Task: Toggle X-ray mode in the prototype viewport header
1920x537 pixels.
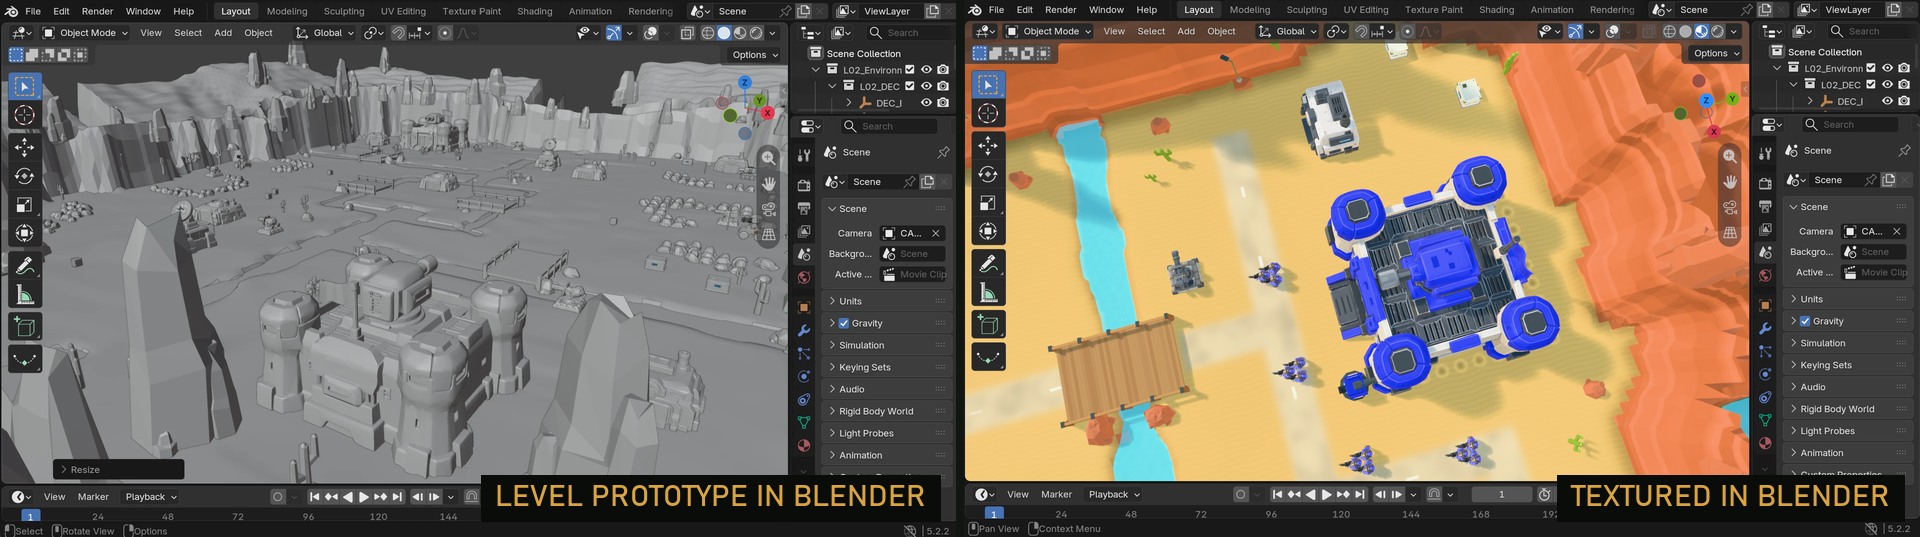Action: tap(687, 33)
